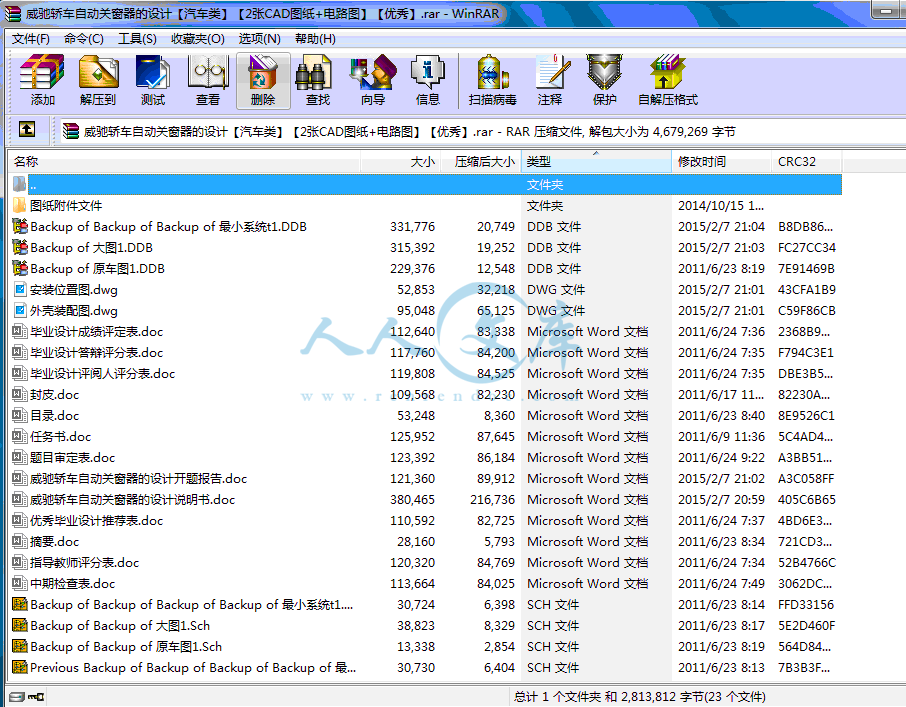The width and height of the screenshot is (906, 707).
Task: Select icon of 摘要.doc file
Action: pos(20,541)
